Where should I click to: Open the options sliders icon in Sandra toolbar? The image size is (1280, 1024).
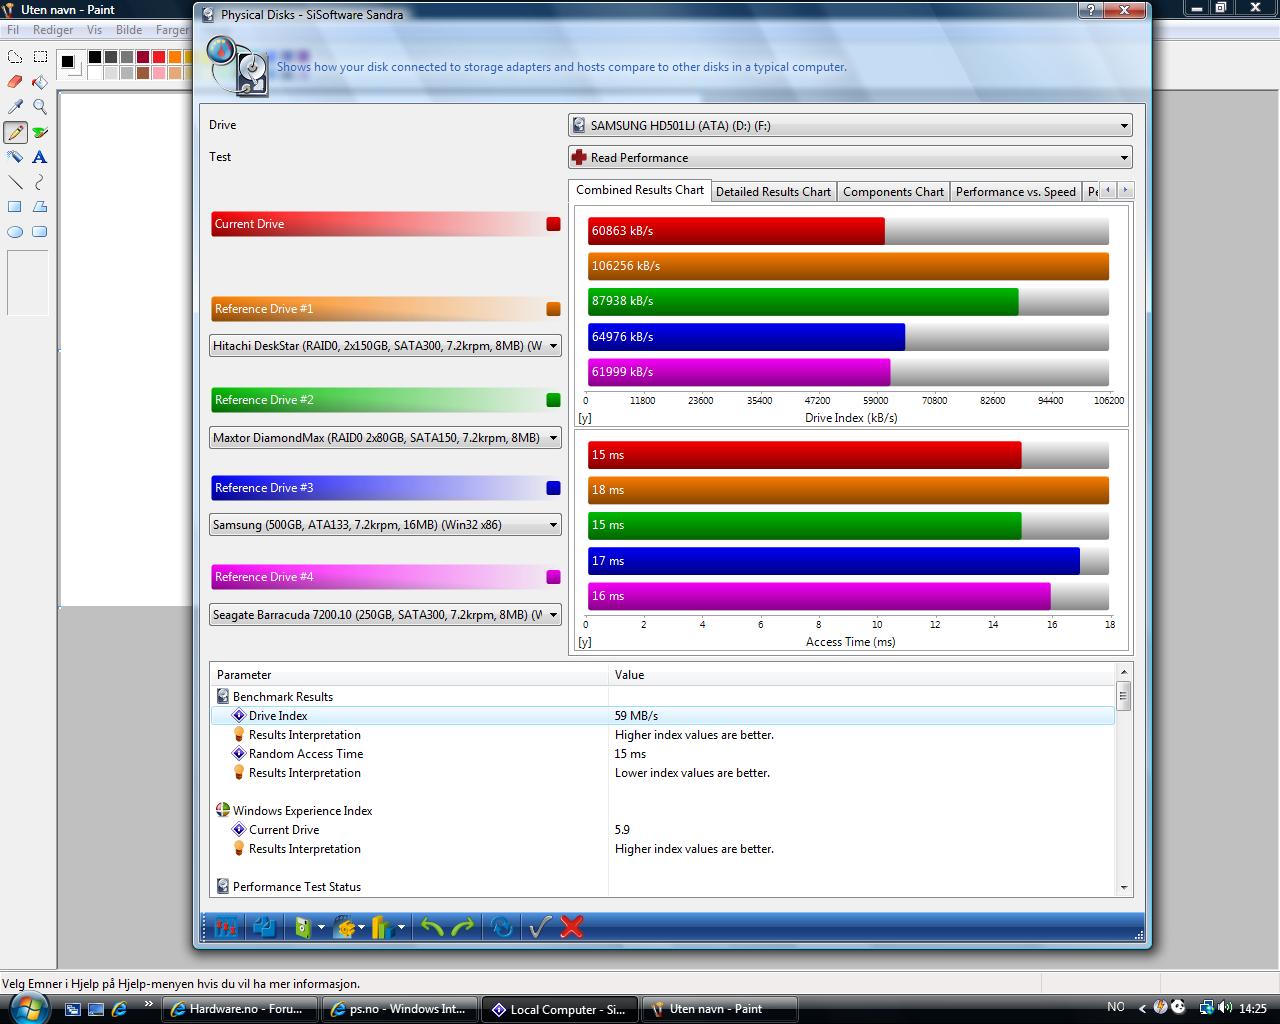(226, 927)
